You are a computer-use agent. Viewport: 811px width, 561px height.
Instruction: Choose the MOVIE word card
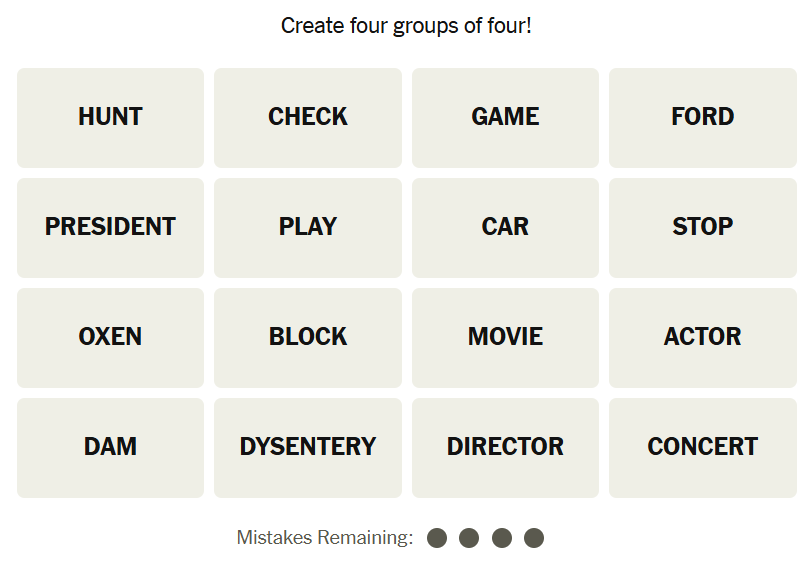[505, 337]
